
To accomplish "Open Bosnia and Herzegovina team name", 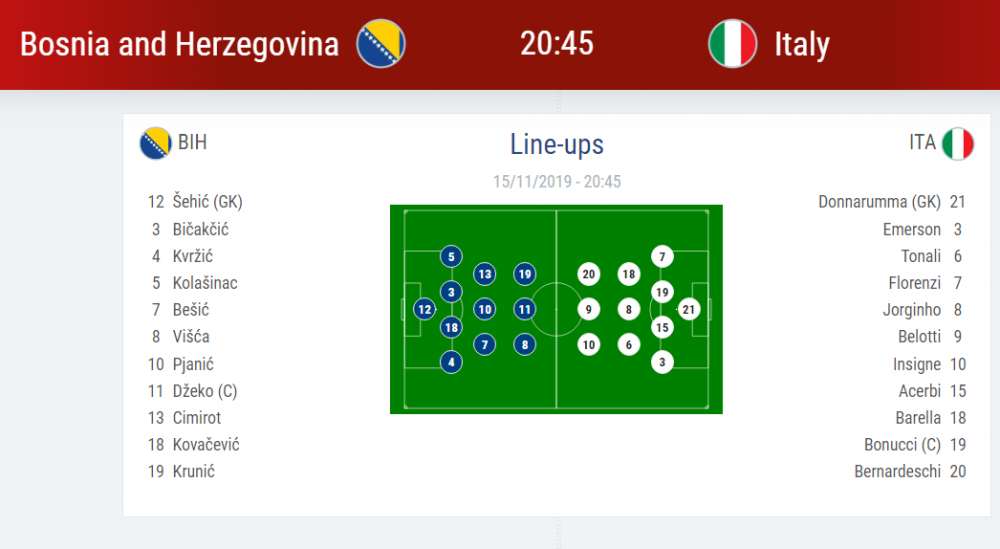I will (179, 44).
